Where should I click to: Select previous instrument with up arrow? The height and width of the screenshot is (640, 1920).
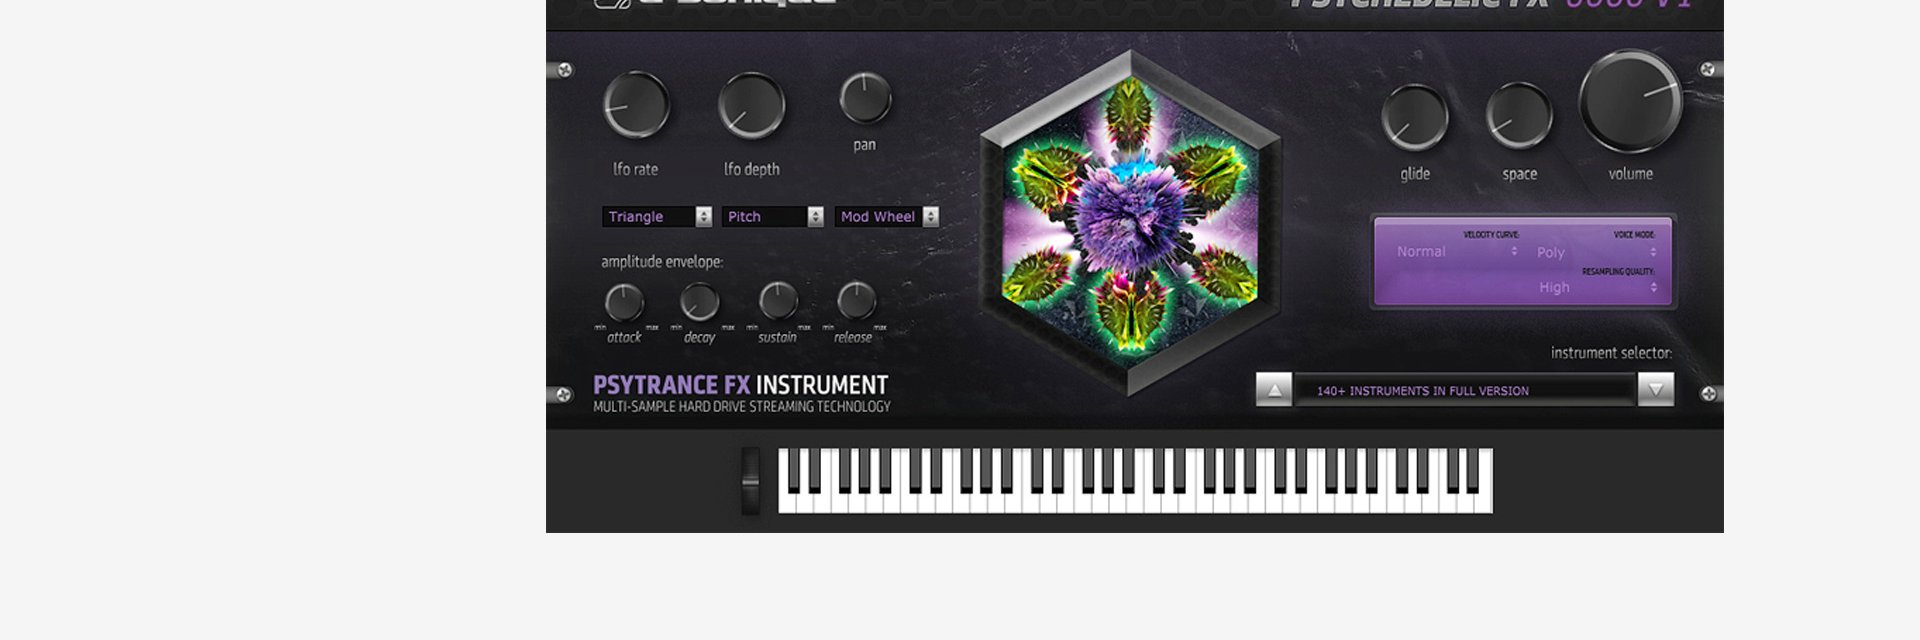[x=1274, y=390]
